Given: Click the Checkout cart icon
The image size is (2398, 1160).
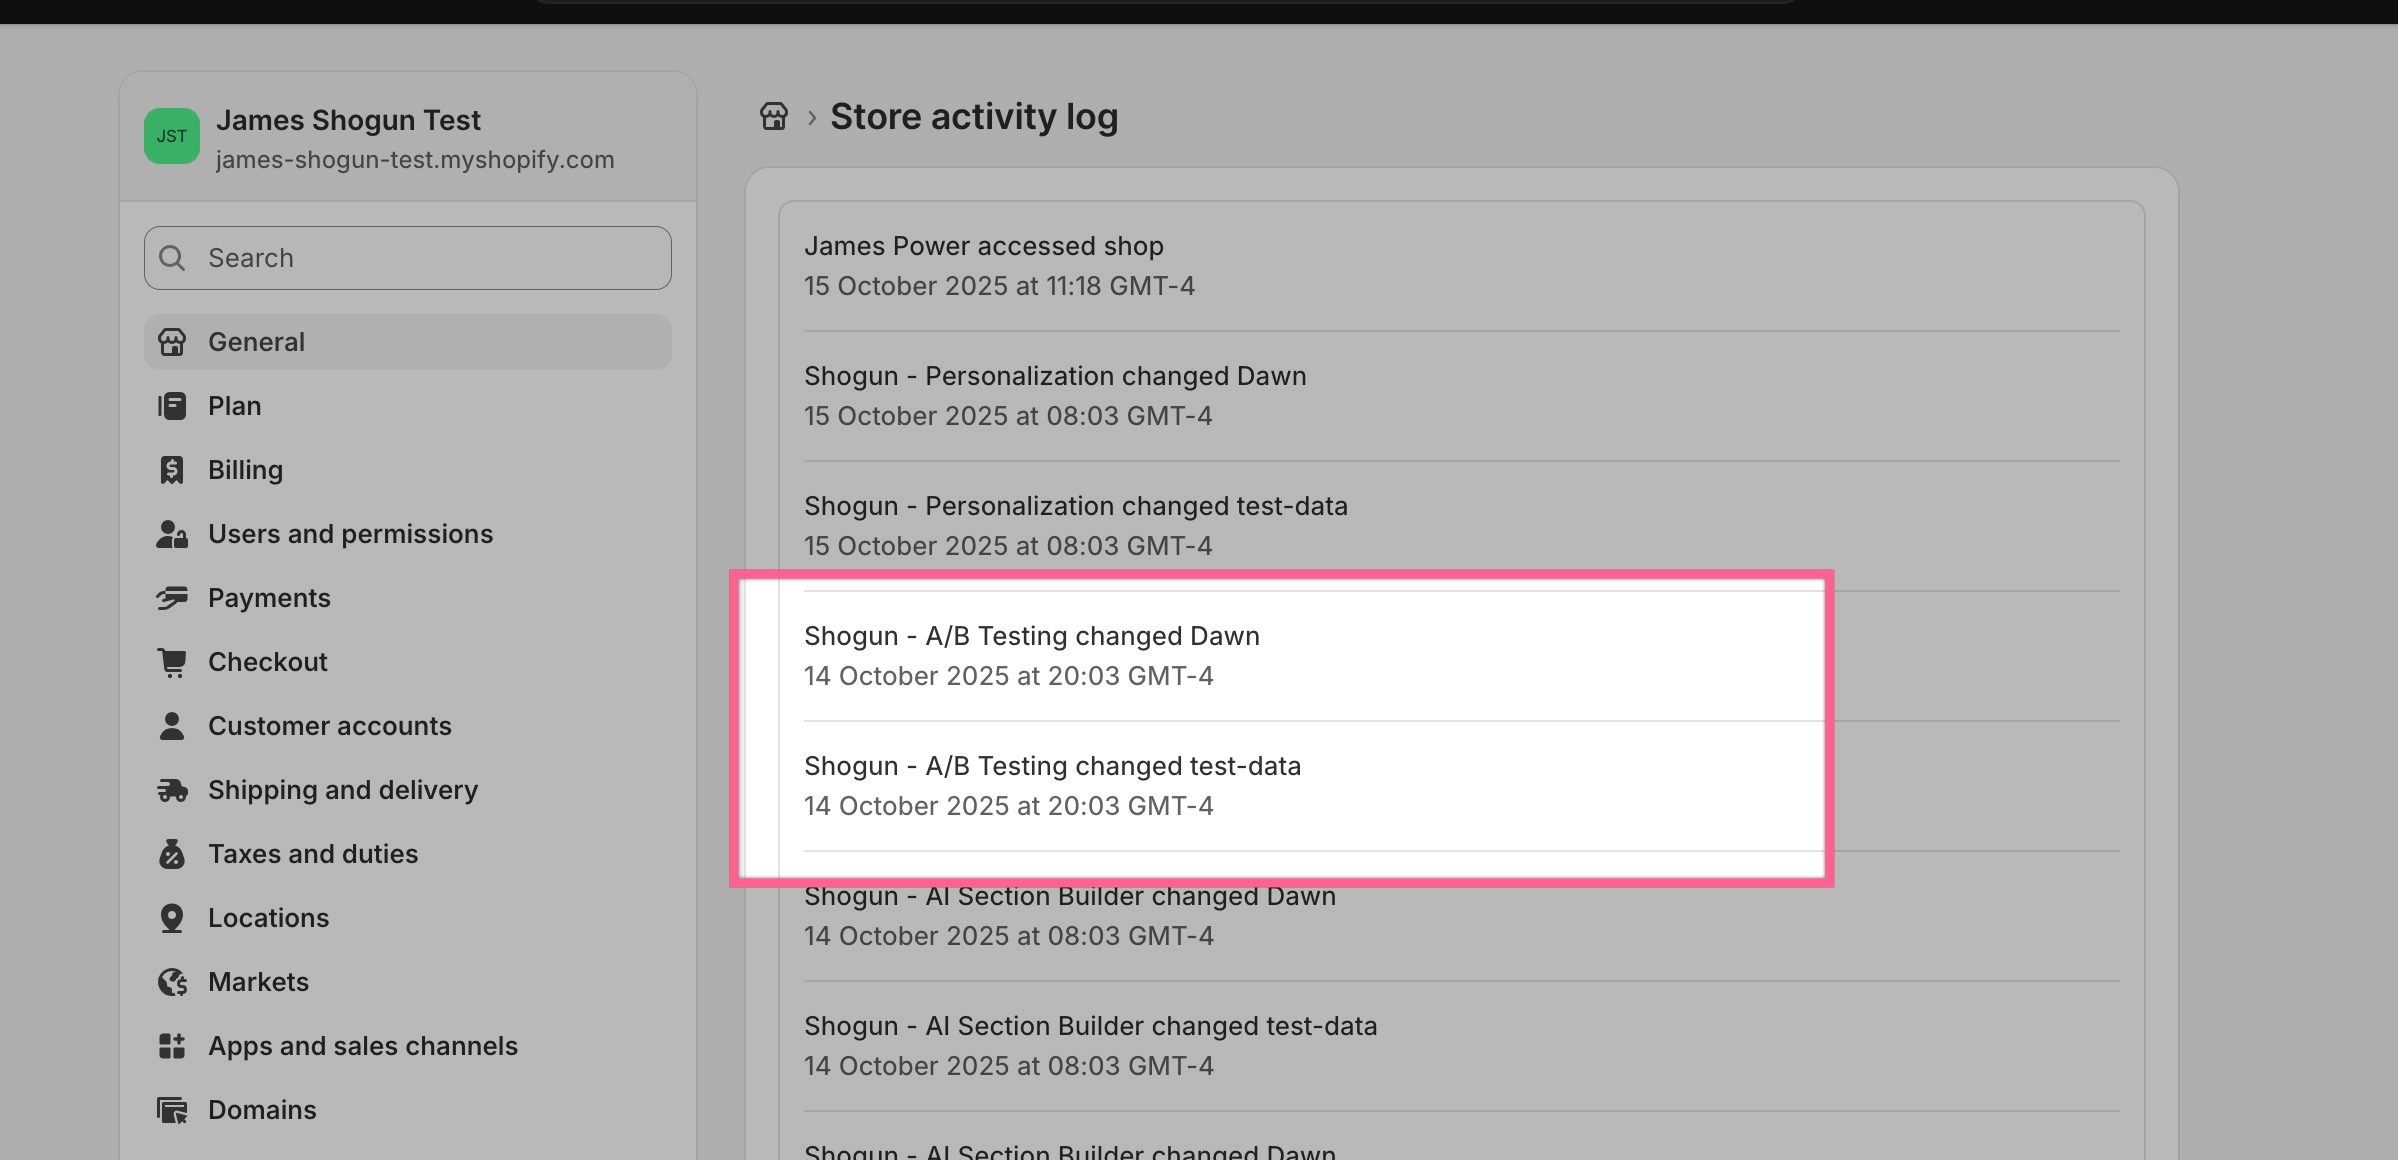Looking at the screenshot, I should (172, 662).
